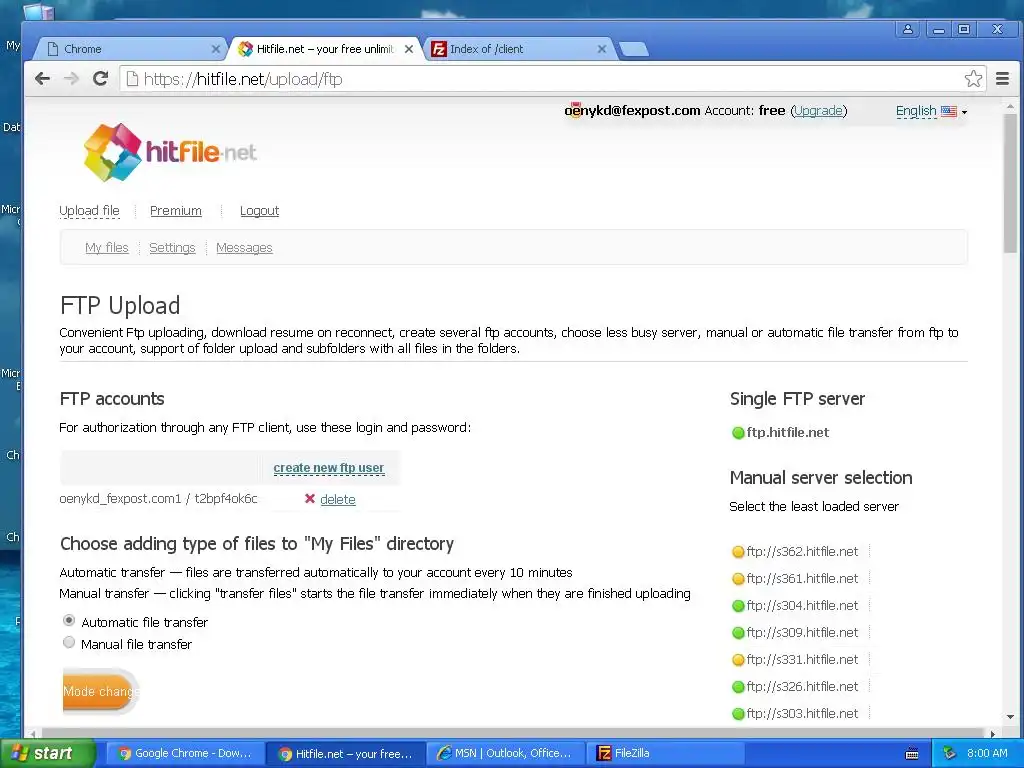Open the Windows start button
The height and width of the screenshot is (768, 1024).
tap(46, 754)
